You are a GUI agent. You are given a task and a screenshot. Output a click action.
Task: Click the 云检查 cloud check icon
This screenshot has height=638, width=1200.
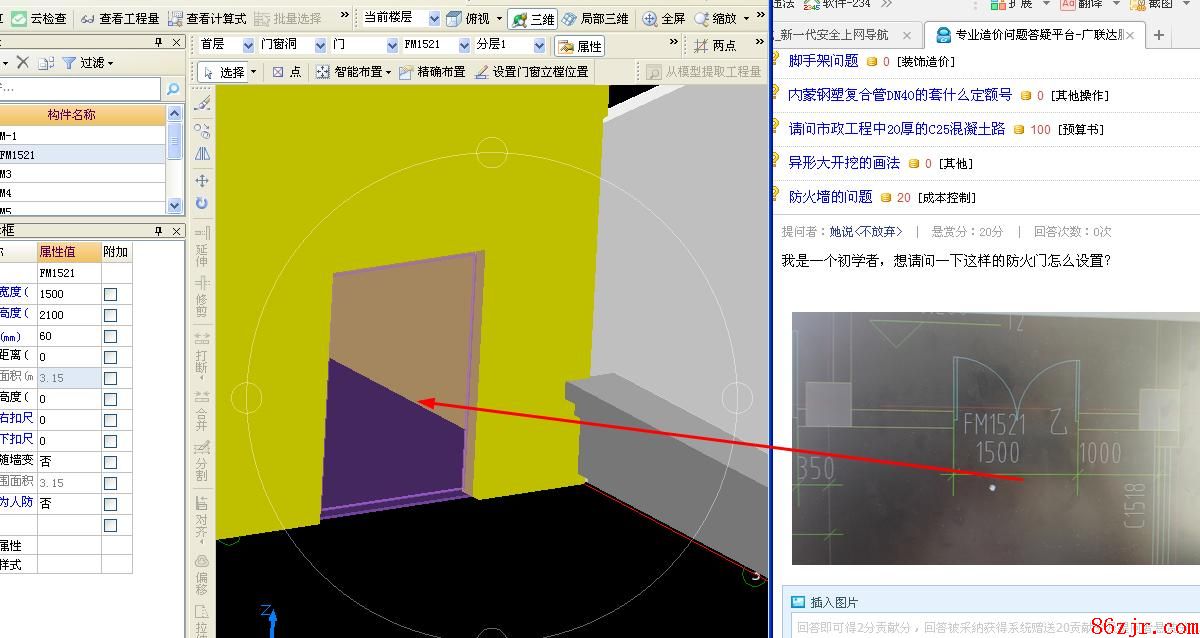coord(18,18)
